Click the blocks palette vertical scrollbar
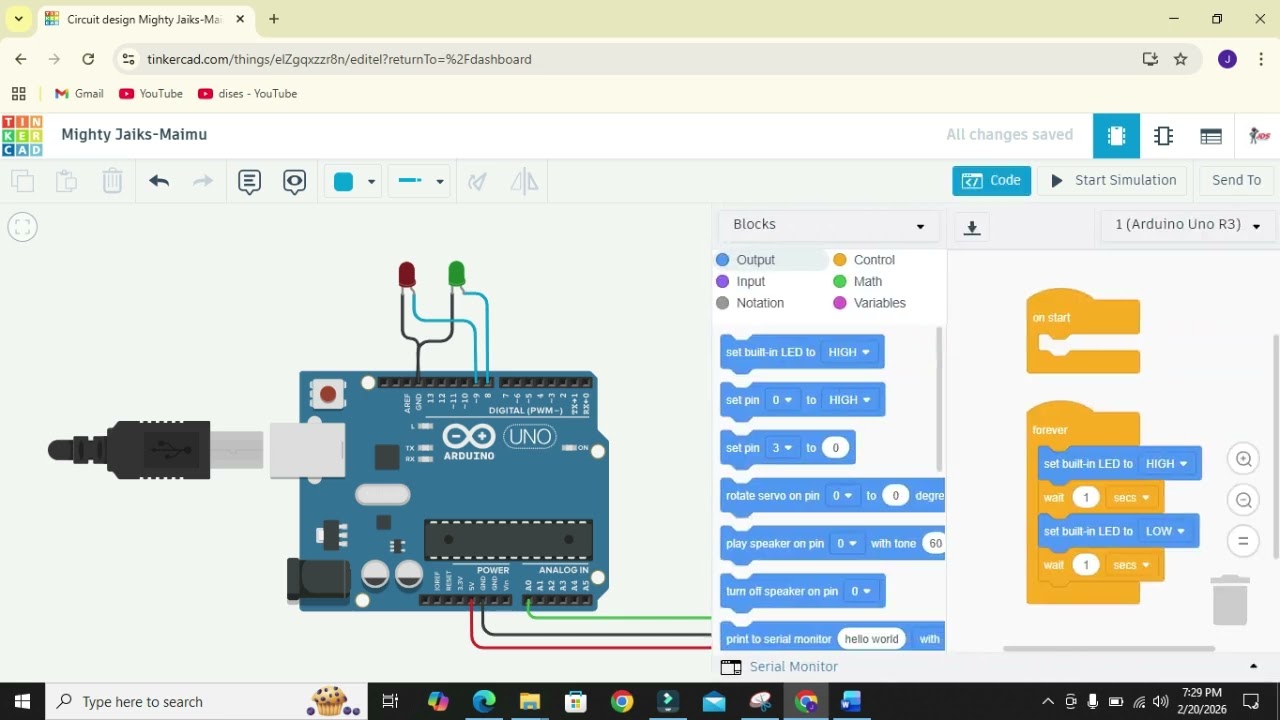Image resolution: width=1280 pixels, height=720 pixels. coord(939,400)
